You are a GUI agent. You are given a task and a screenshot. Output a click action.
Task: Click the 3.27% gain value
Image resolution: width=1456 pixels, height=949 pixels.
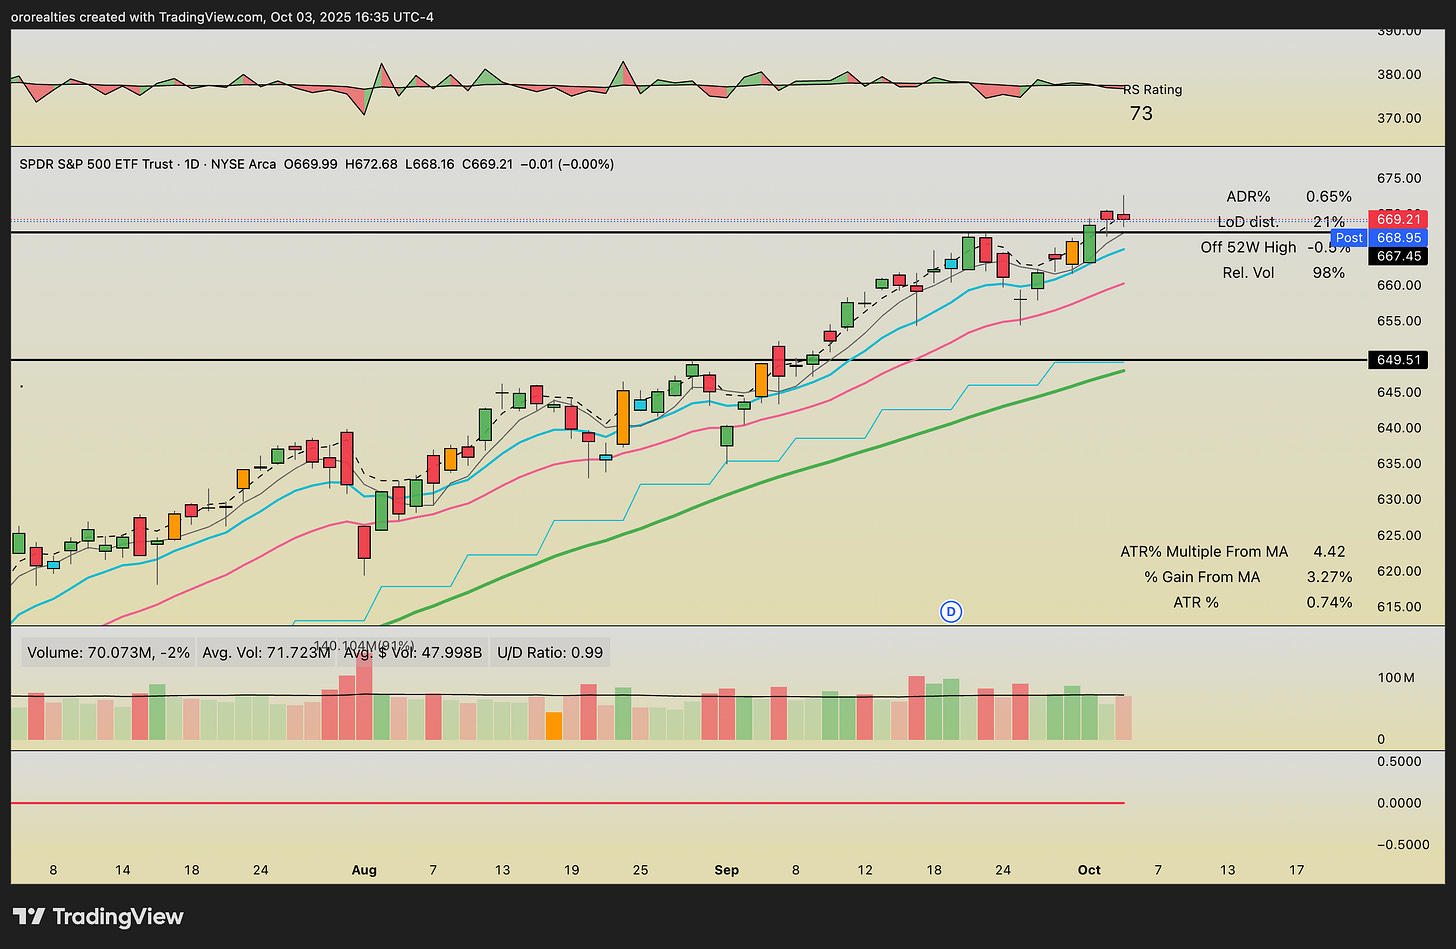pos(1329,577)
